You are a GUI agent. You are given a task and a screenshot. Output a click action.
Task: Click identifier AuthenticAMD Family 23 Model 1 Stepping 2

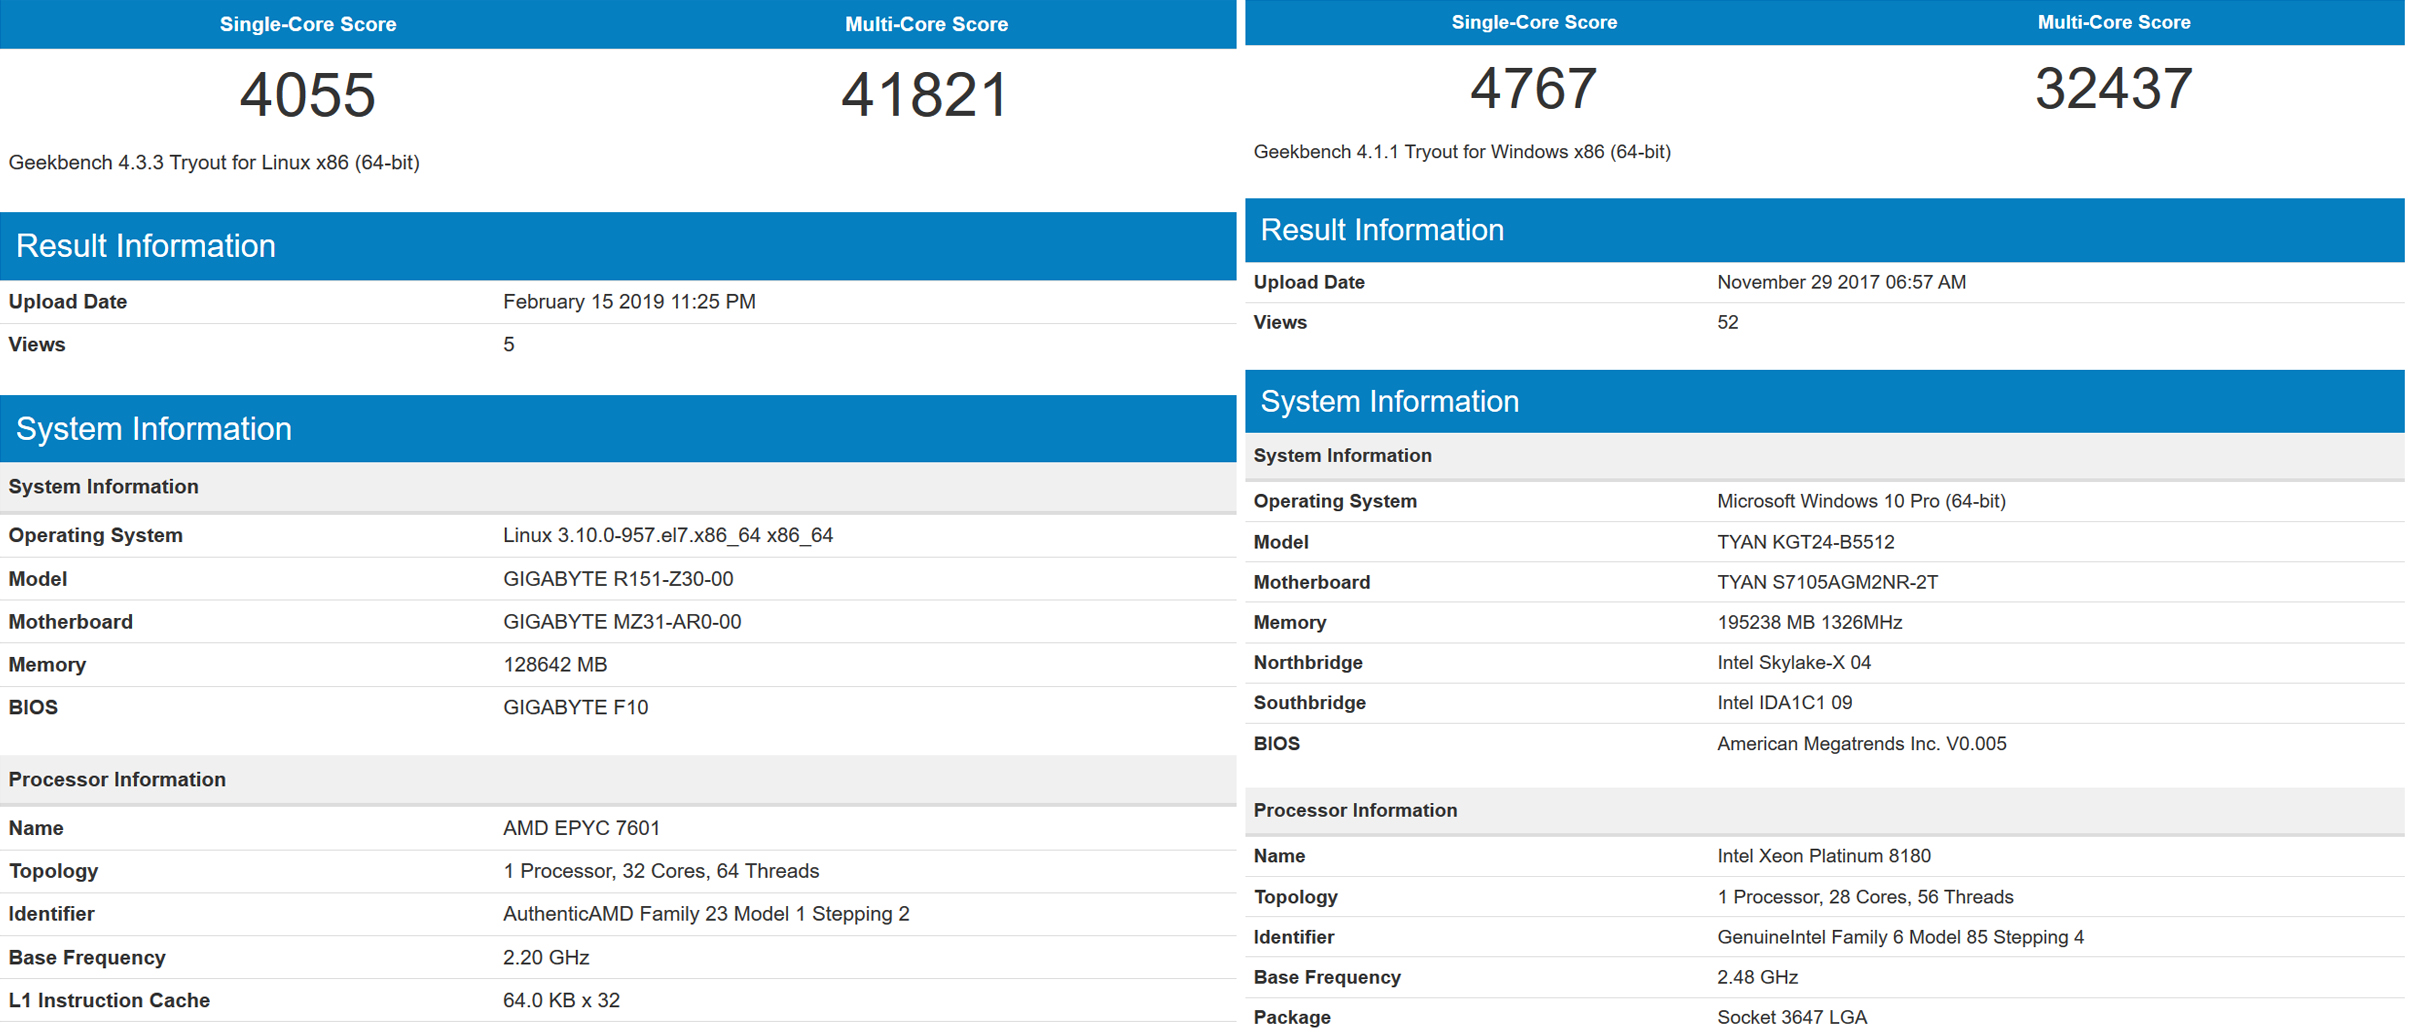click(x=706, y=914)
